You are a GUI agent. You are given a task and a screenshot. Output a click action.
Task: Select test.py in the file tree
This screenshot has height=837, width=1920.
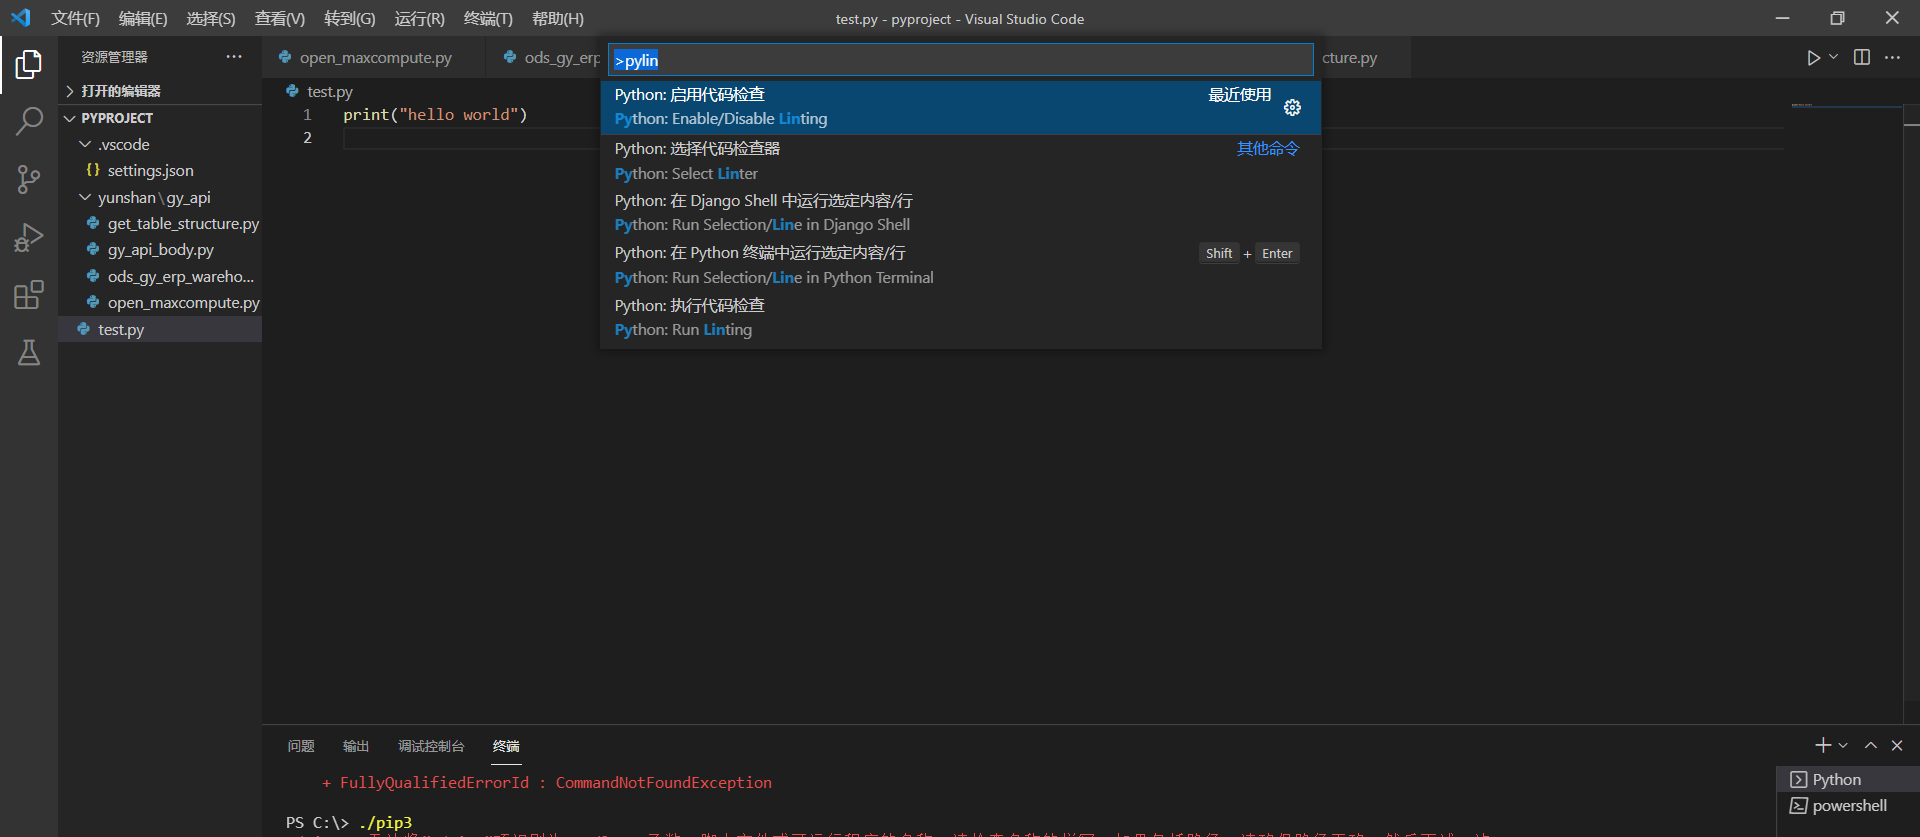click(160, 329)
